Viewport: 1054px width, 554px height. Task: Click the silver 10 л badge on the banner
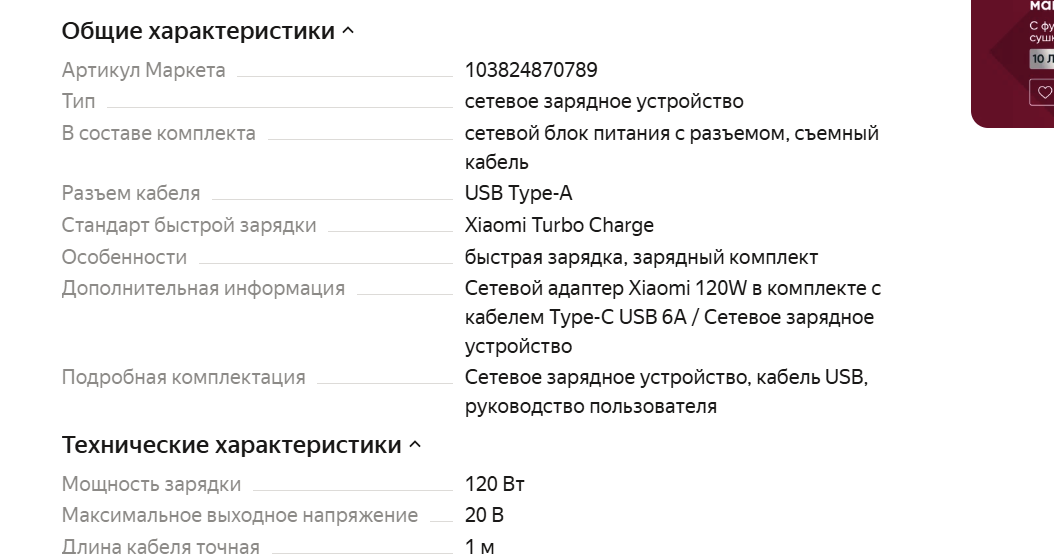[1043, 58]
